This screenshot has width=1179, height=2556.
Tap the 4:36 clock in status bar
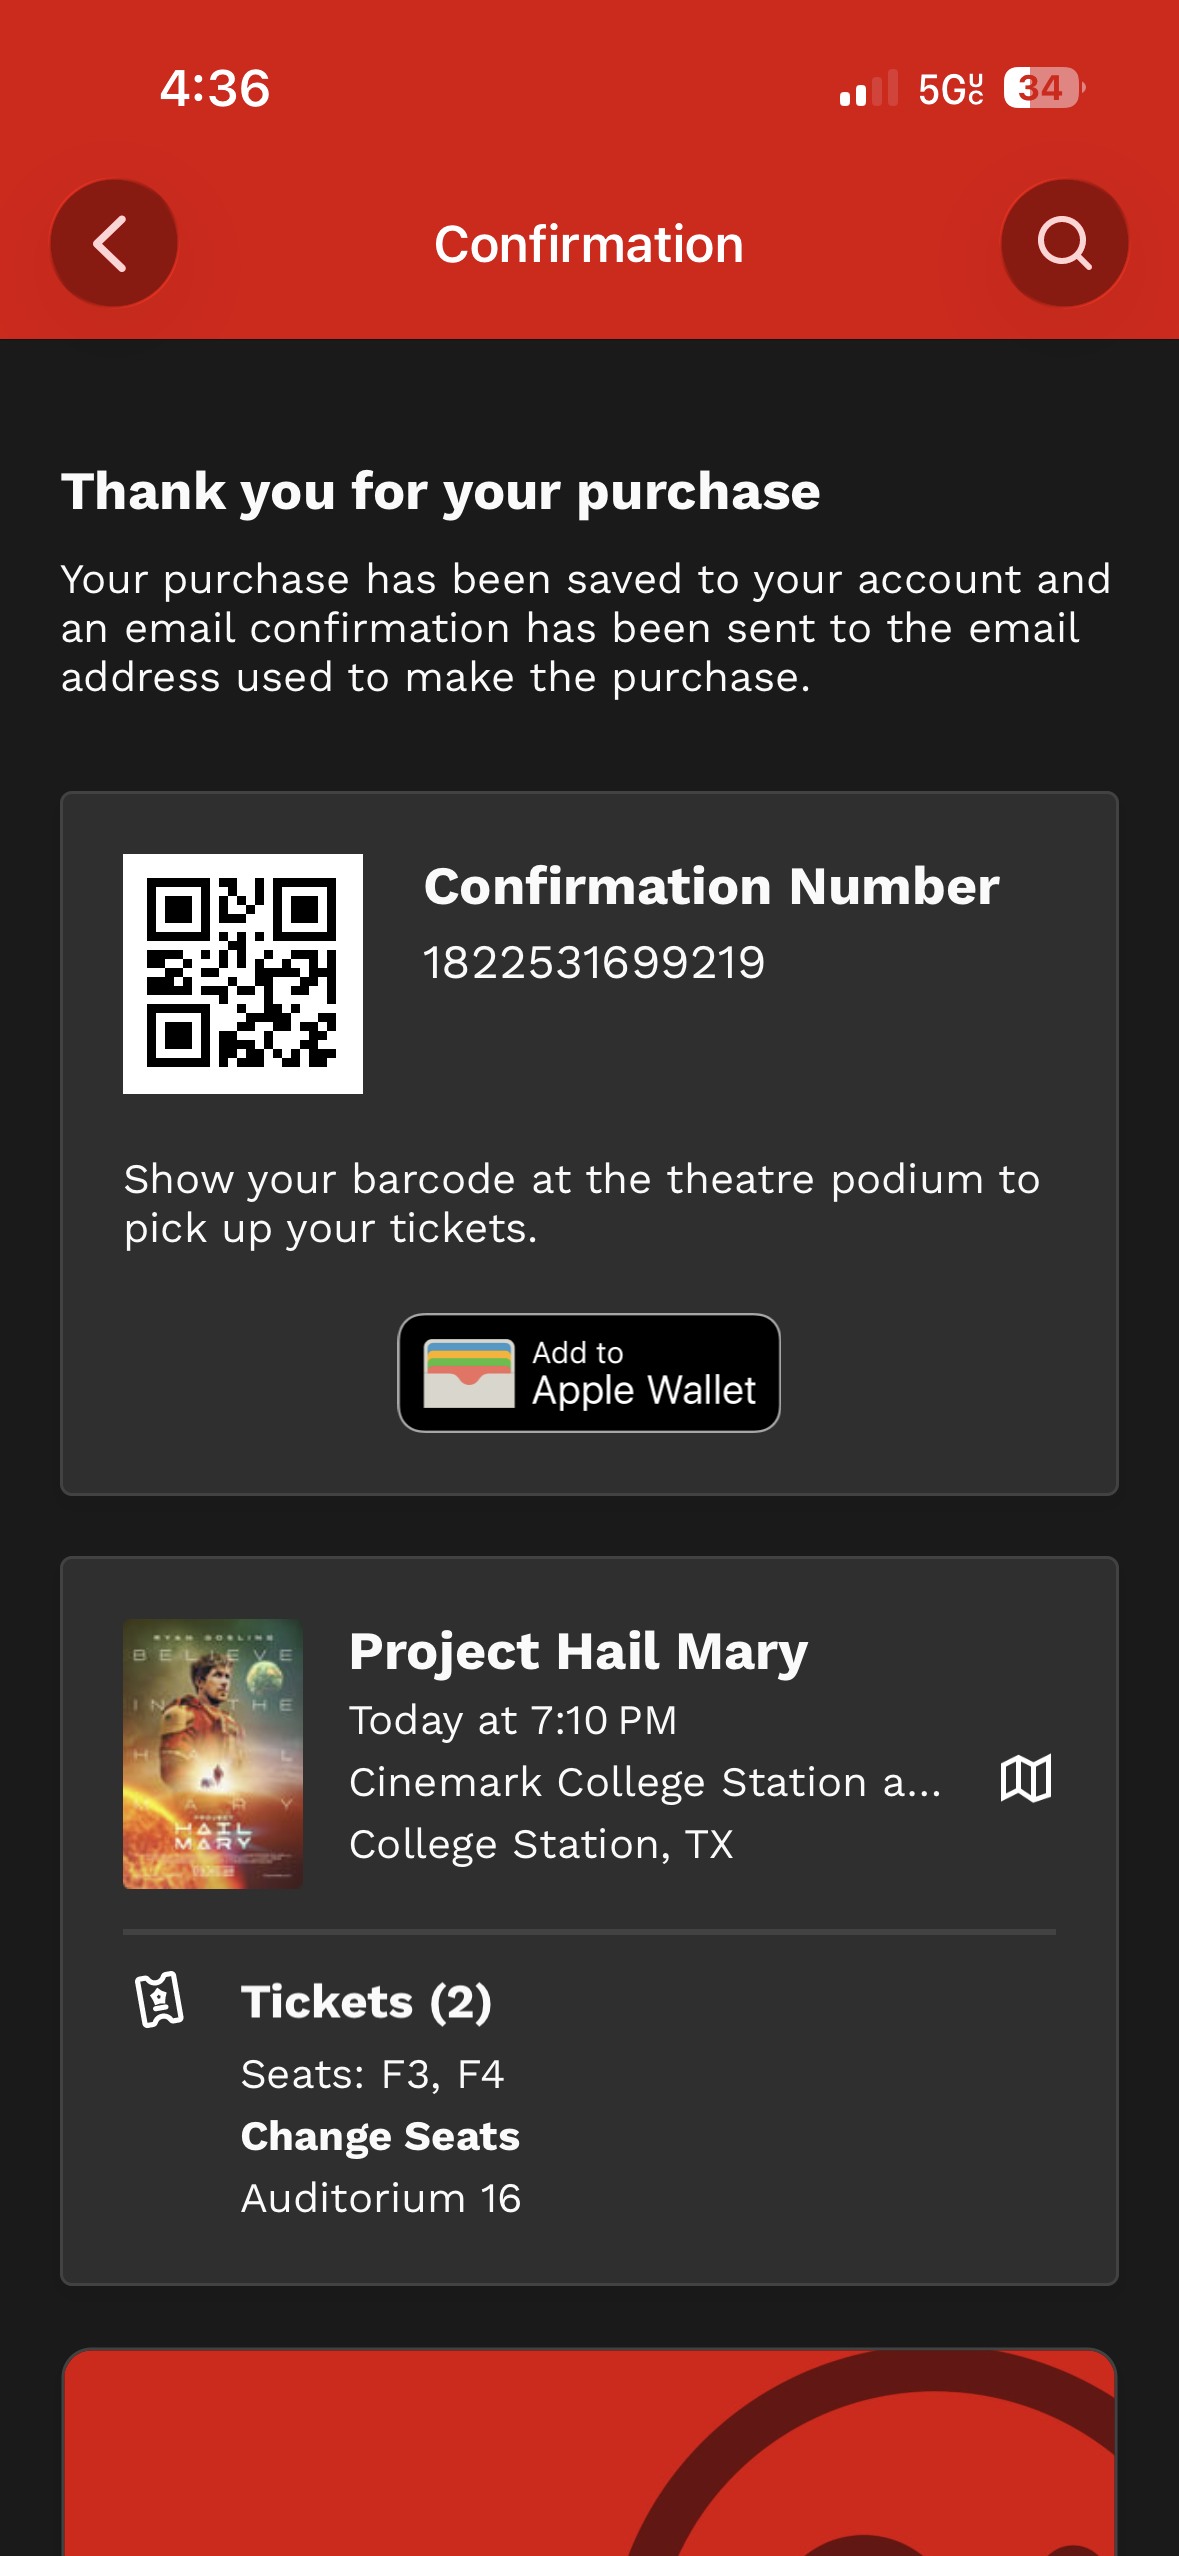click(x=215, y=88)
